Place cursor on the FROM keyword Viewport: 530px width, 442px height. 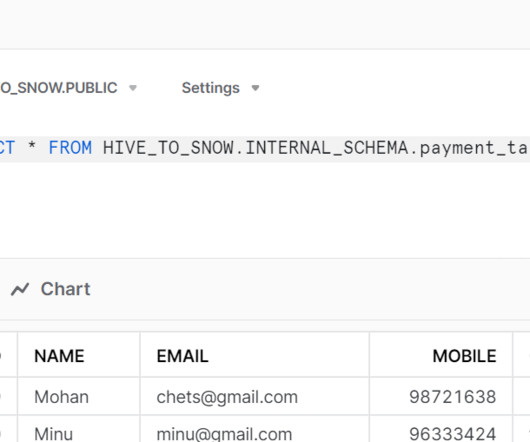(x=70, y=148)
